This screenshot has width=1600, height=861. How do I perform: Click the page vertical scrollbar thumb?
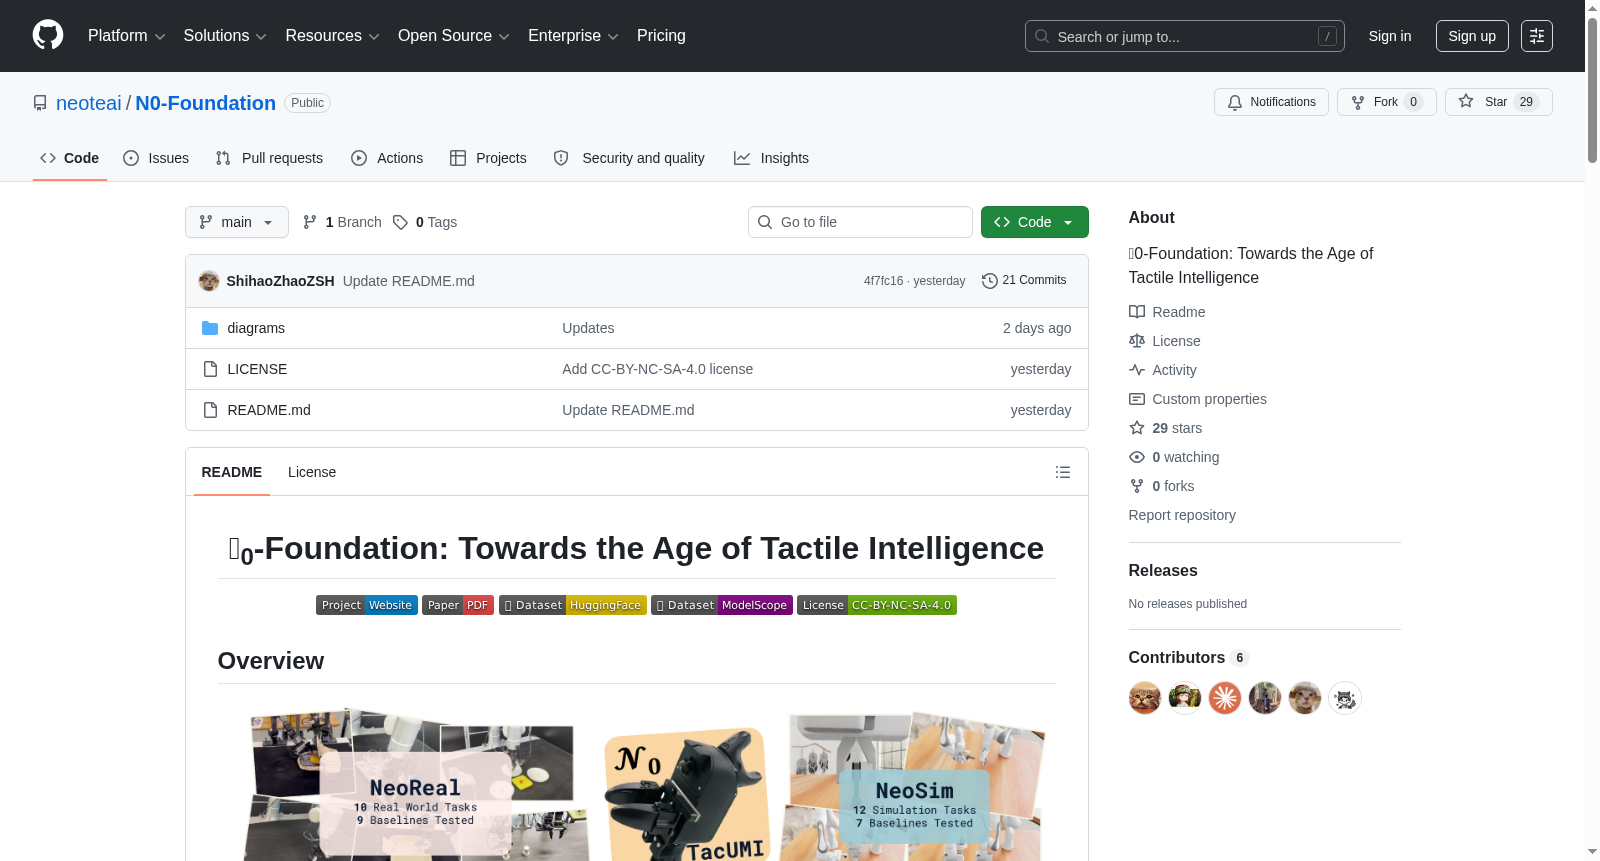1592,90
